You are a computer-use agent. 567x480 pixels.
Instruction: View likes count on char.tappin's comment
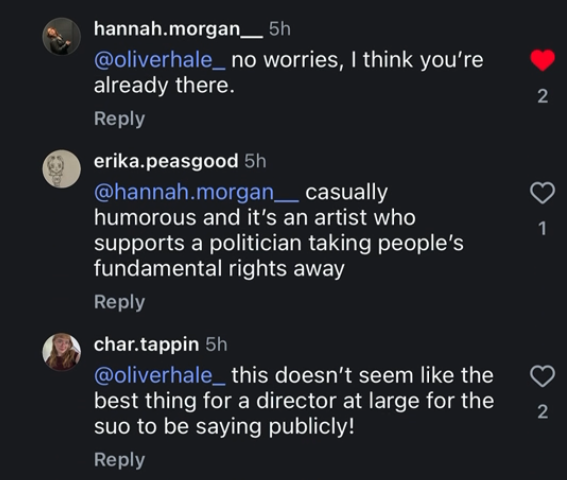point(542,412)
